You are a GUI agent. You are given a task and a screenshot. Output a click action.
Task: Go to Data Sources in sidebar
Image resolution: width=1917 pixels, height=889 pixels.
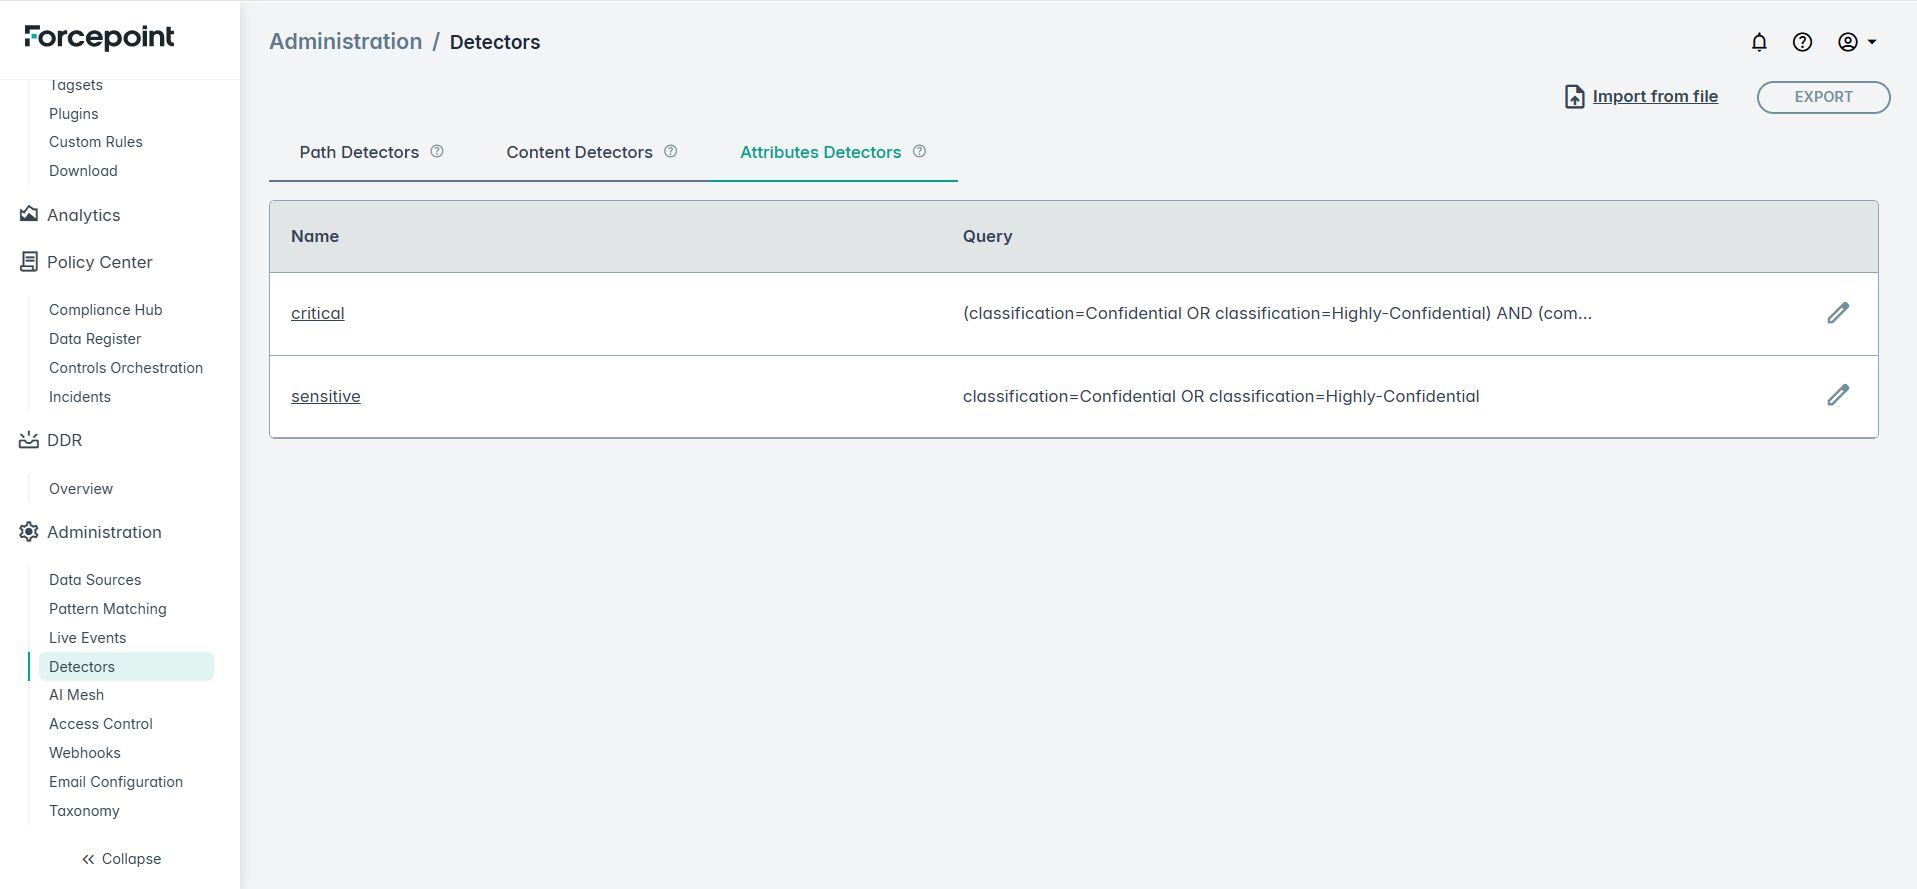tap(95, 580)
